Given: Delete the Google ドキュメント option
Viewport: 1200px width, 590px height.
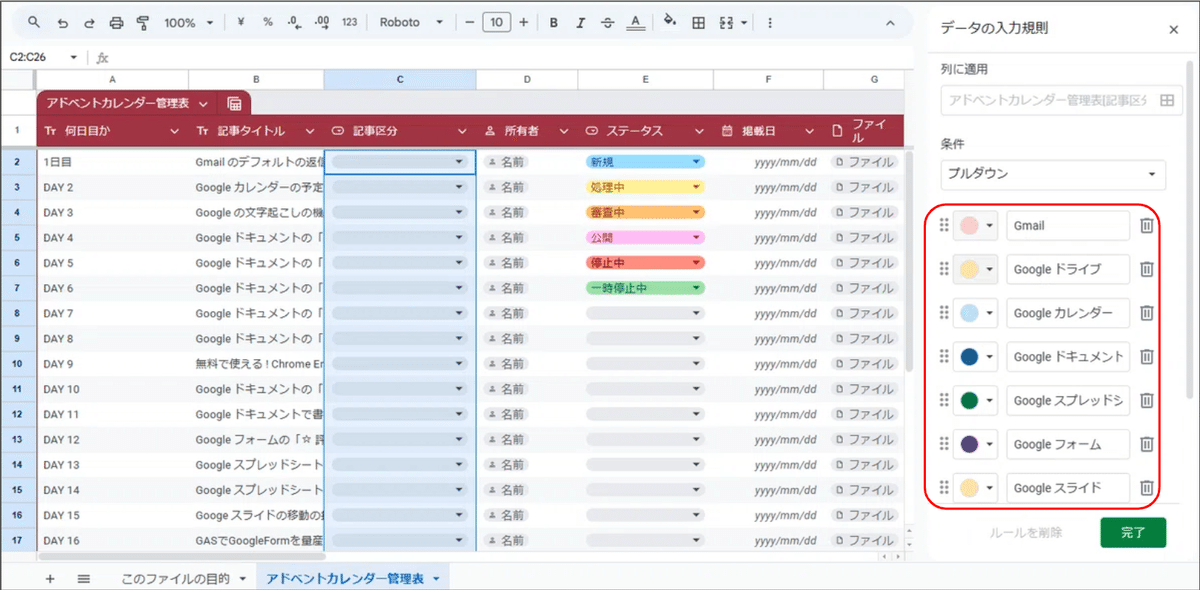Looking at the screenshot, I should tap(1147, 357).
